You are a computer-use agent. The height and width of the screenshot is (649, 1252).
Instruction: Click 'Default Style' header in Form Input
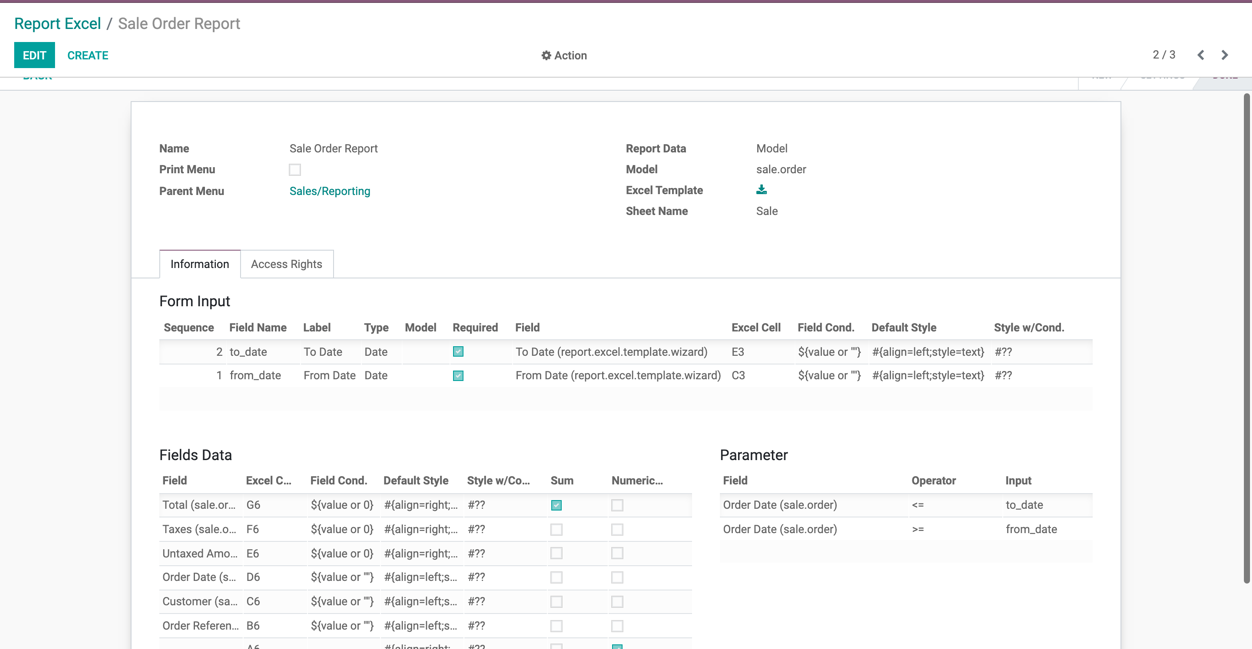pyautogui.click(x=904, y=328)
